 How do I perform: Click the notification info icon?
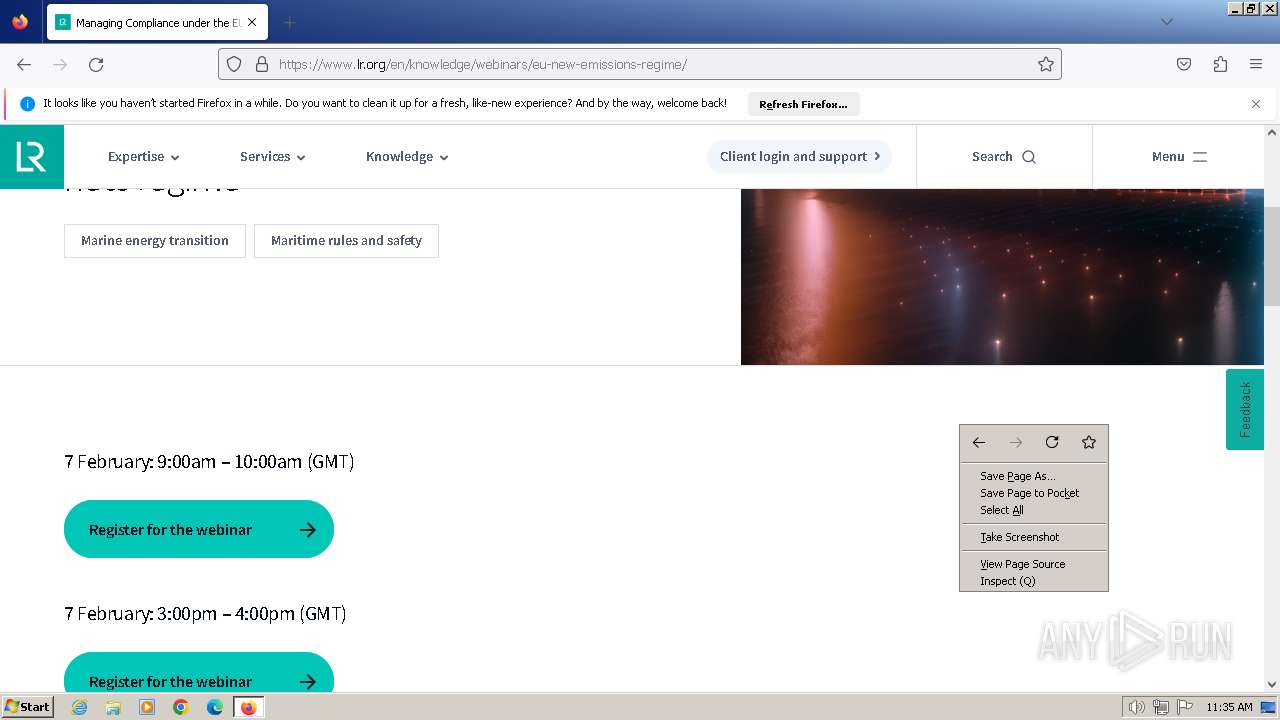(27, 104)
